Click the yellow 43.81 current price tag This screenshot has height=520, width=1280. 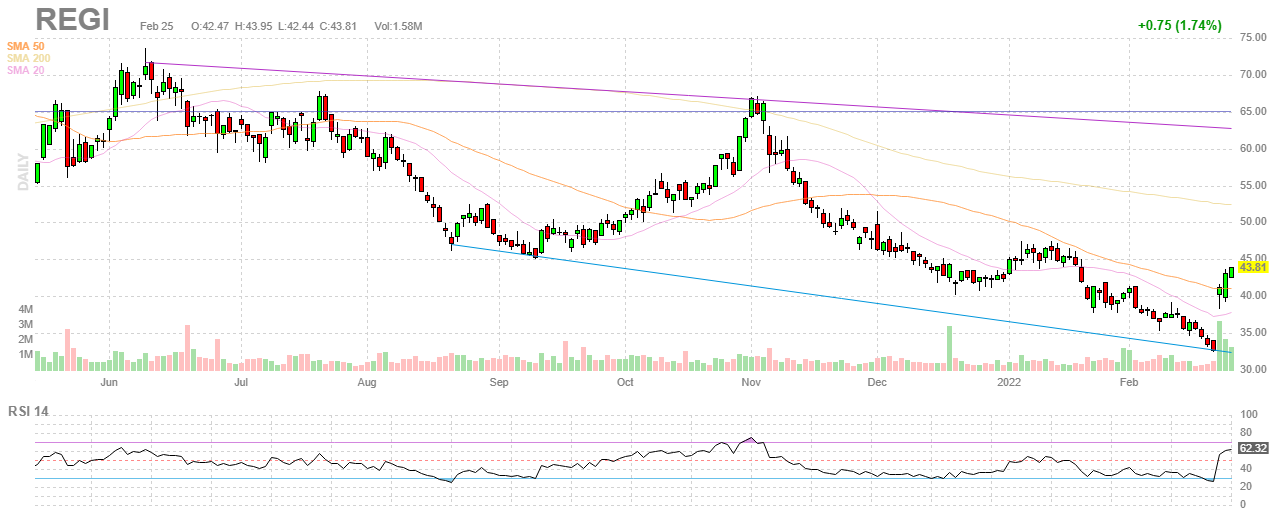click(x=1254, y=268)
